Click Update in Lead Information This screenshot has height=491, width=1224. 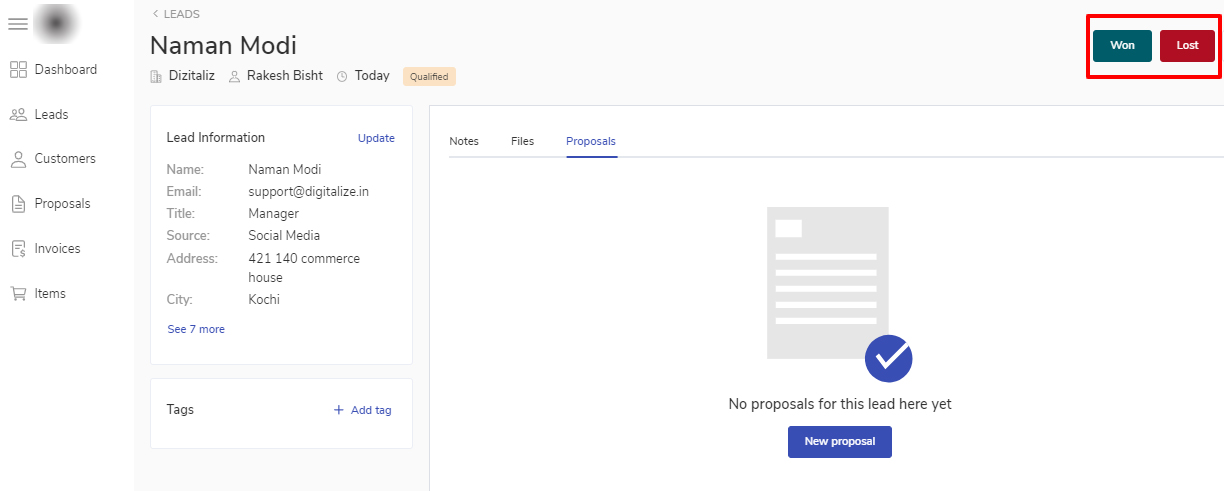(376, 138)
